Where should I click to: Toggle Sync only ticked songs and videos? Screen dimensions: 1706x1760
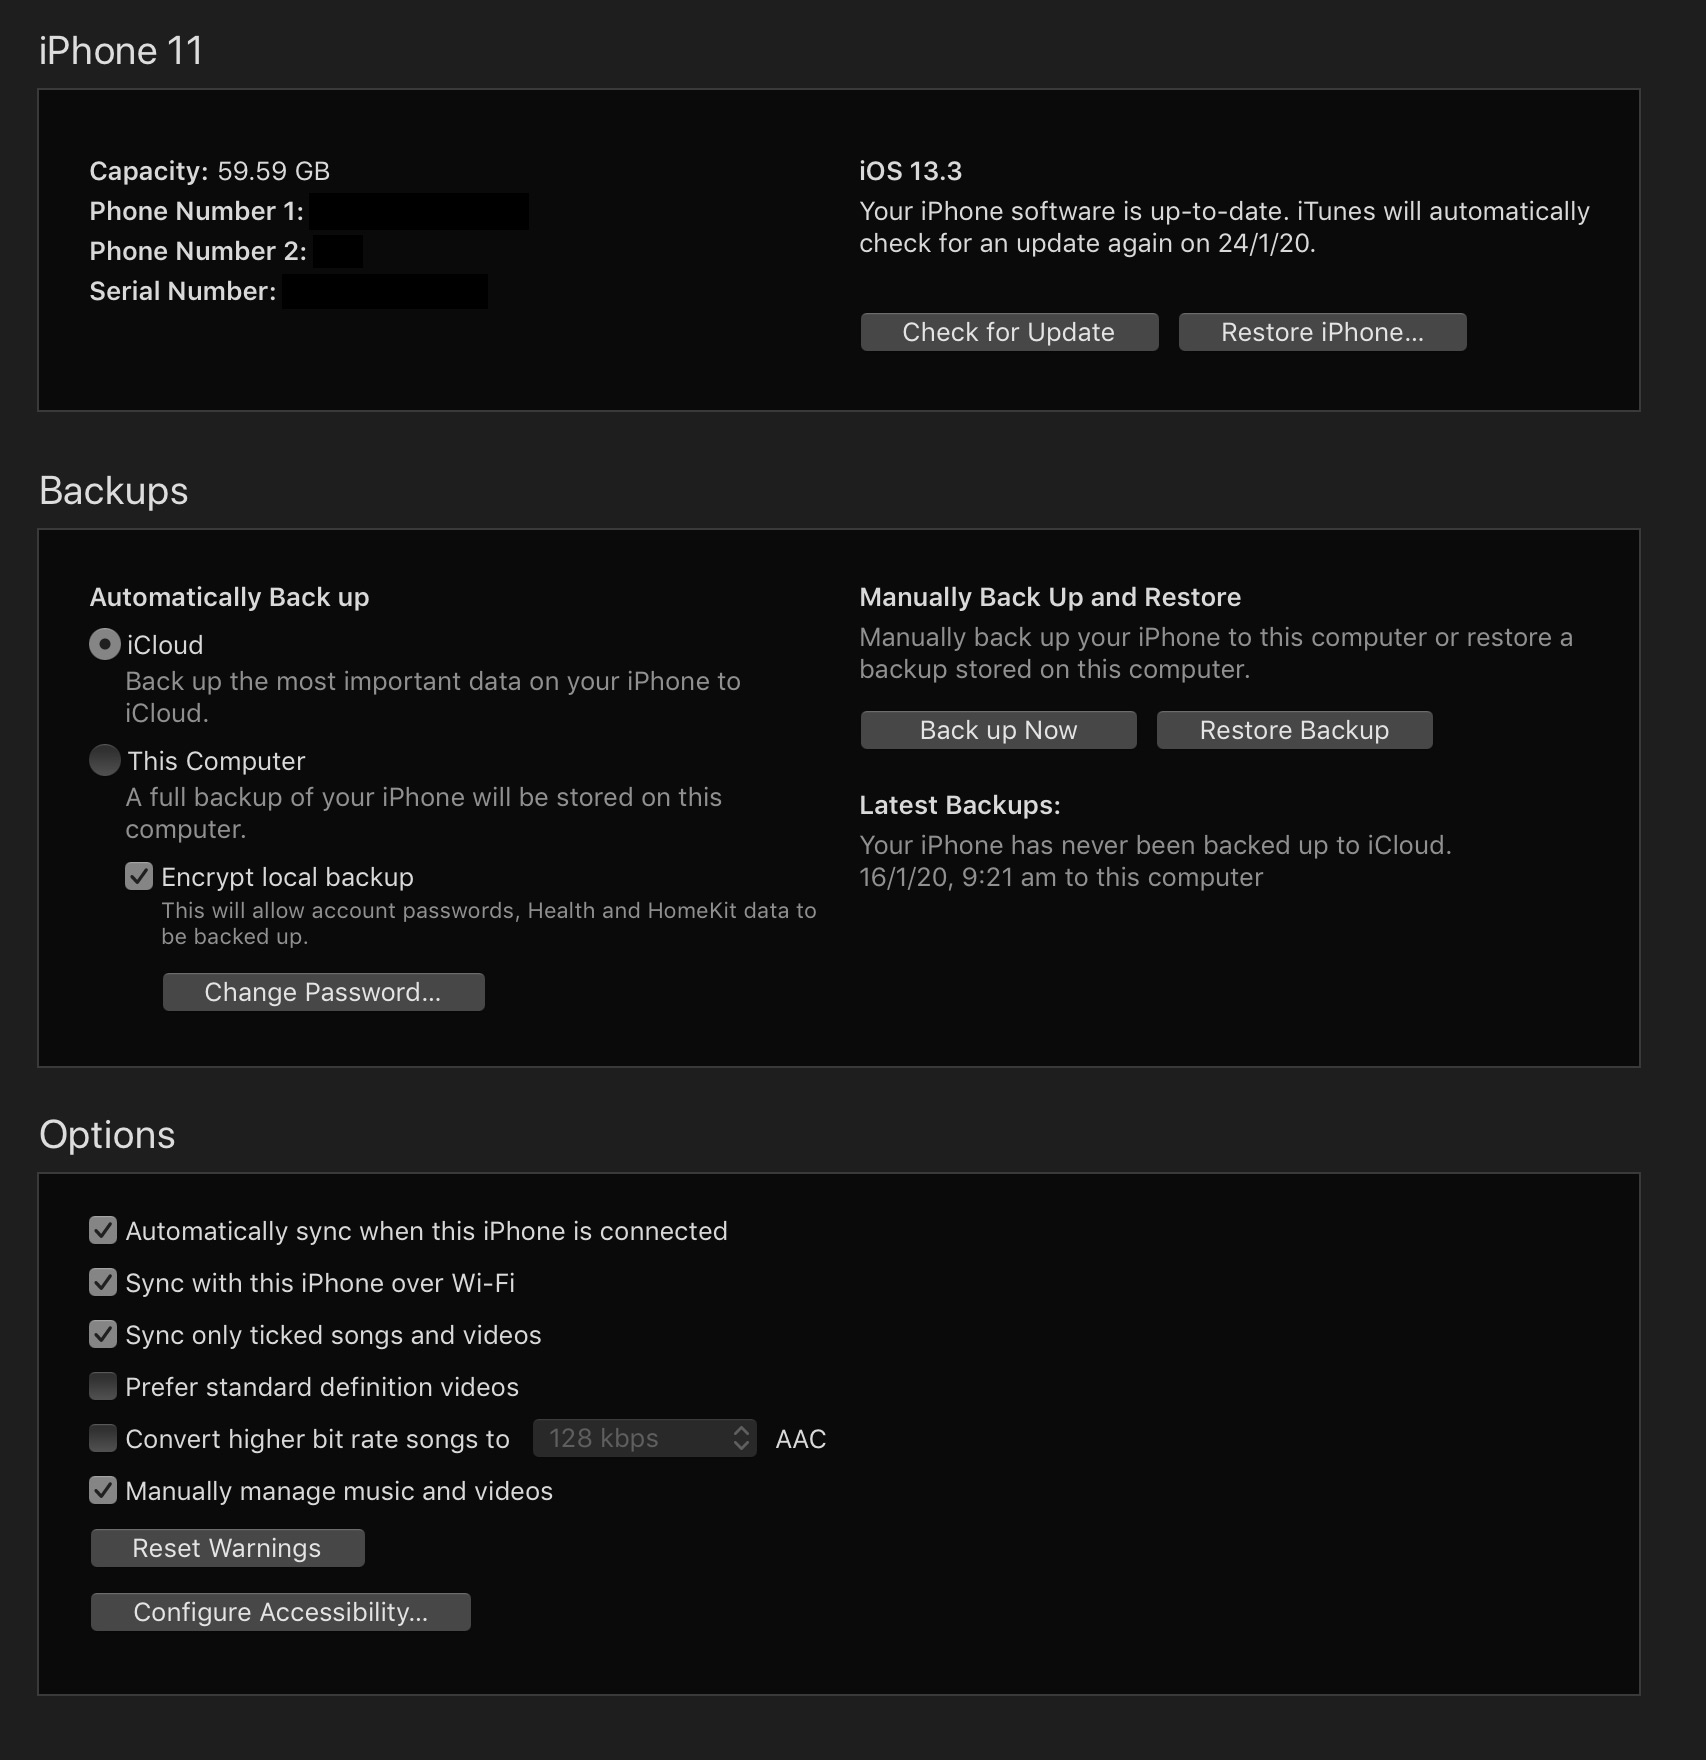point(103,1335)
